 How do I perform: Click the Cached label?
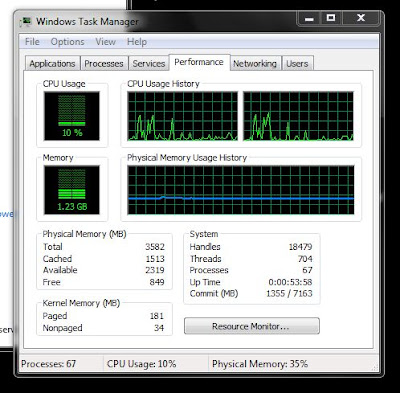57,259
